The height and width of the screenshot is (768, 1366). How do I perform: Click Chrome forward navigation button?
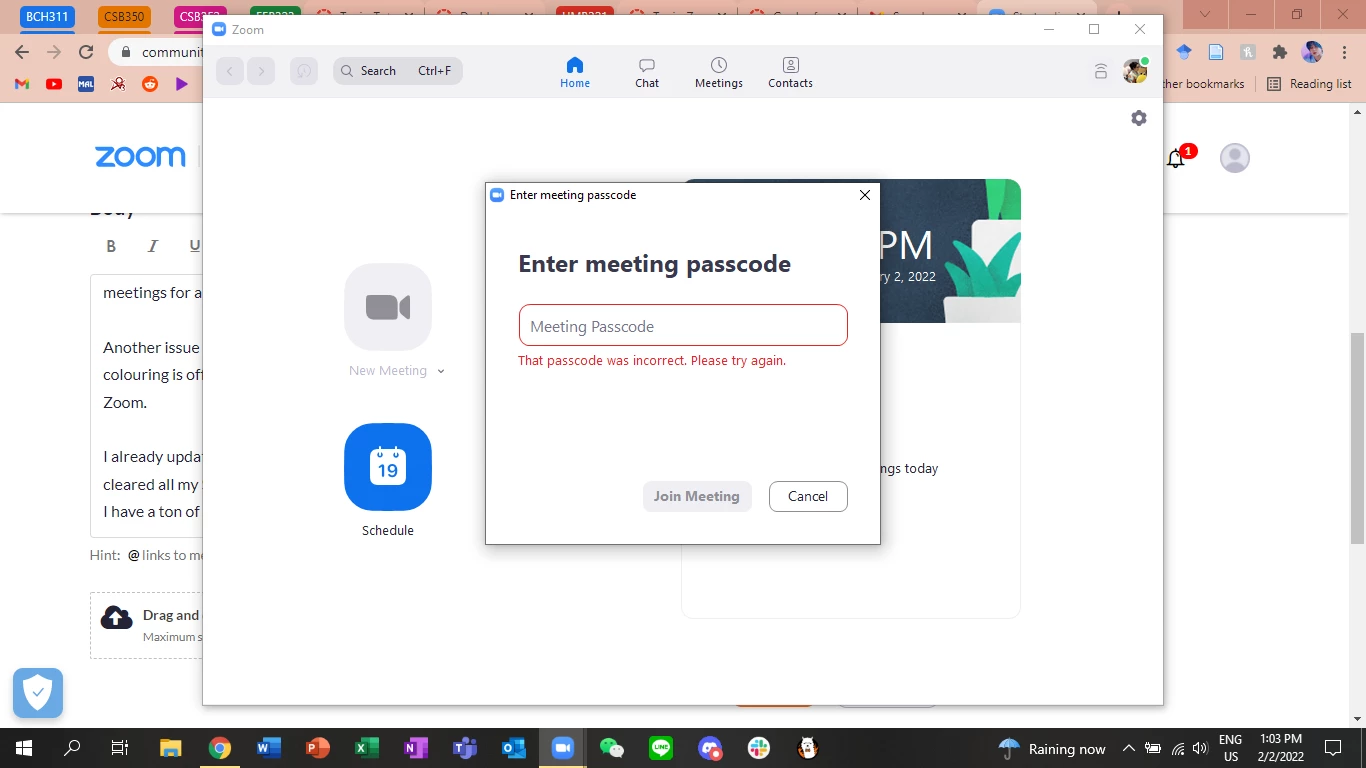coord(54,52)
